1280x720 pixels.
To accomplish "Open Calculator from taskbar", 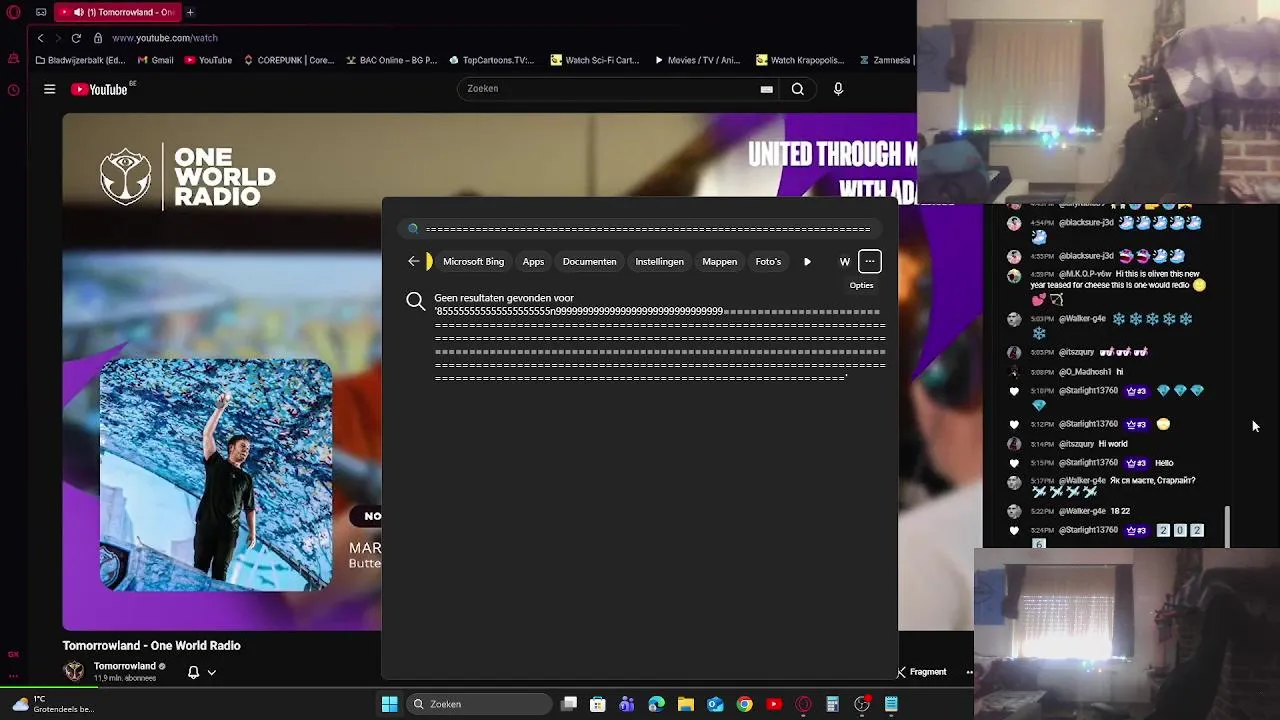I will [832, 704].
